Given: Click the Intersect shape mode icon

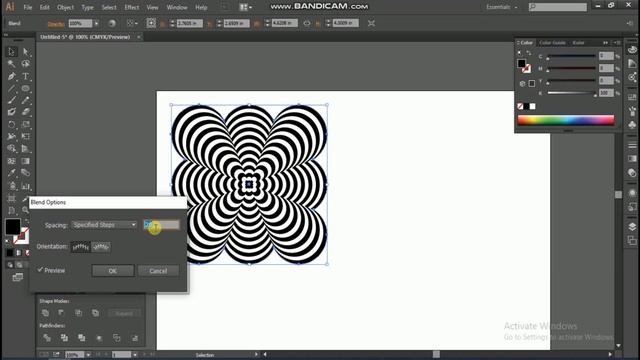Looking at the screenshot, I should click(x=78, y=313).
